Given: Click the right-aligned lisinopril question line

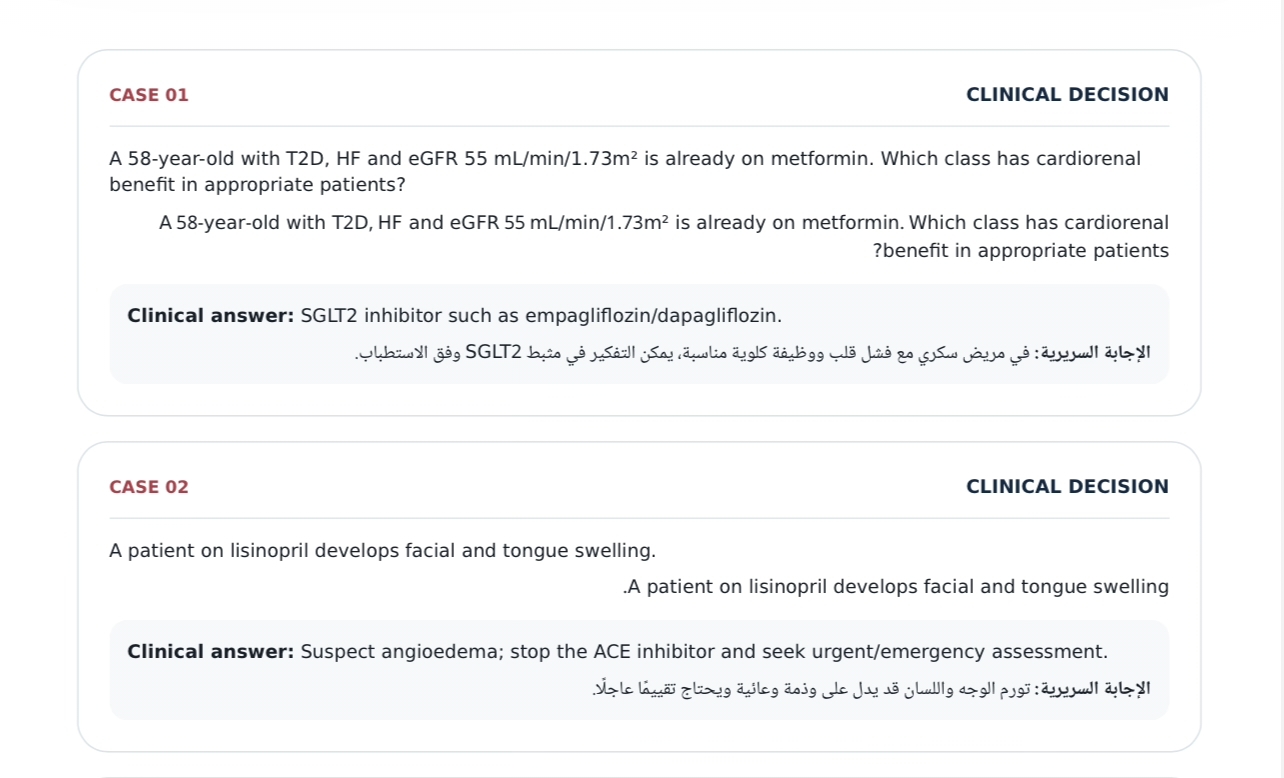Looking at the screenshot, I should tap(896, 587).
